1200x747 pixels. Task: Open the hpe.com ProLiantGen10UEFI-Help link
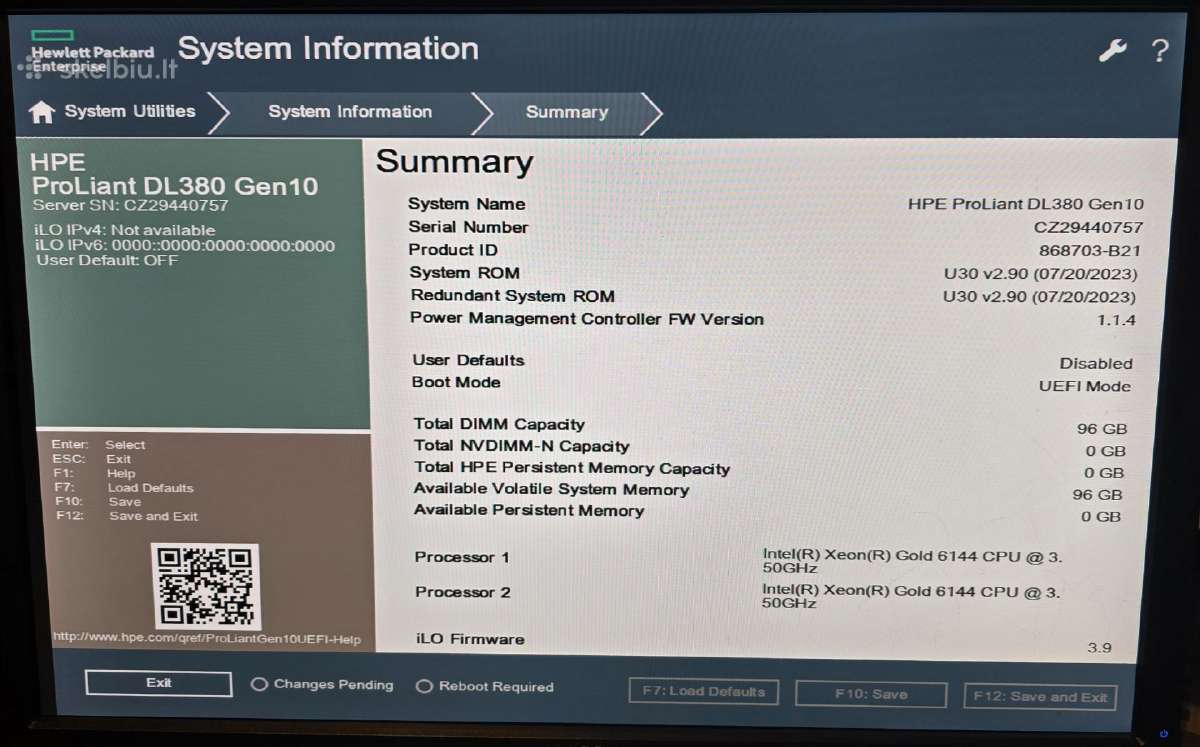[207, 638]
